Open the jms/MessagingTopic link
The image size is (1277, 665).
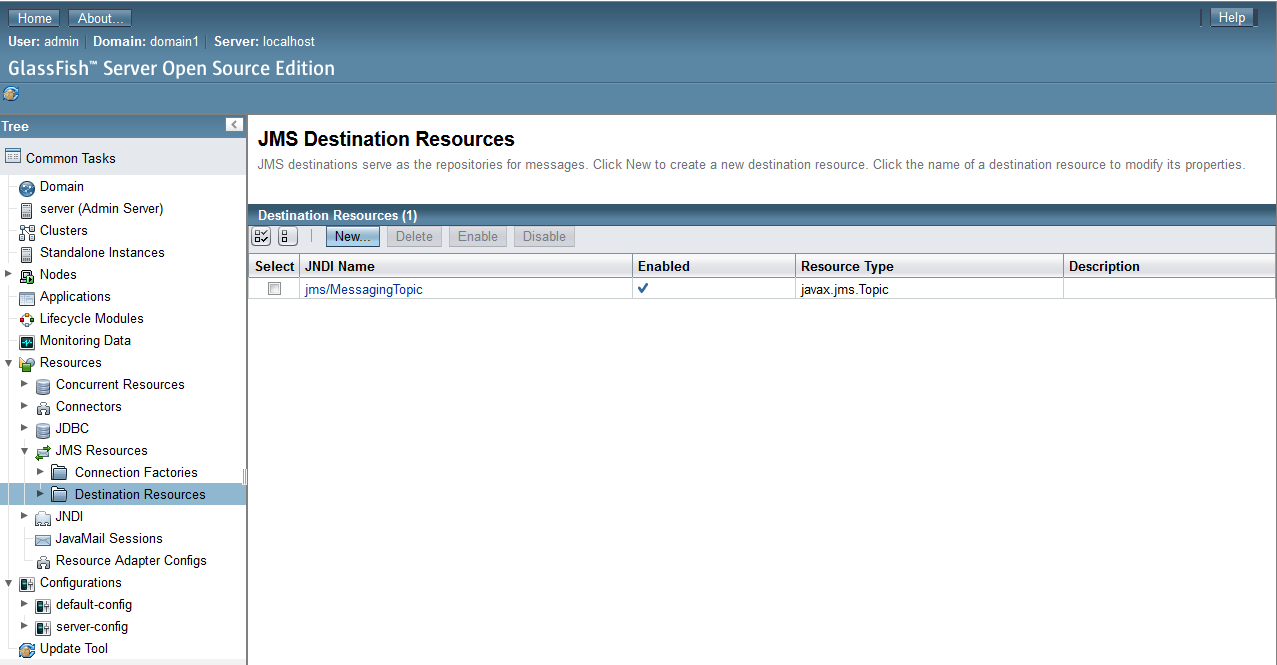tap(364, 289)
